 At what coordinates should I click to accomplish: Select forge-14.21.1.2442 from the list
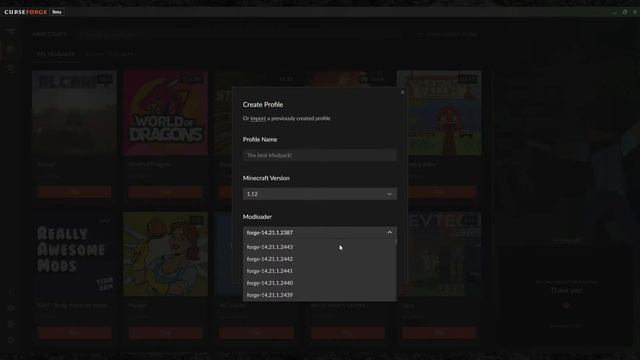pos(319,259)
